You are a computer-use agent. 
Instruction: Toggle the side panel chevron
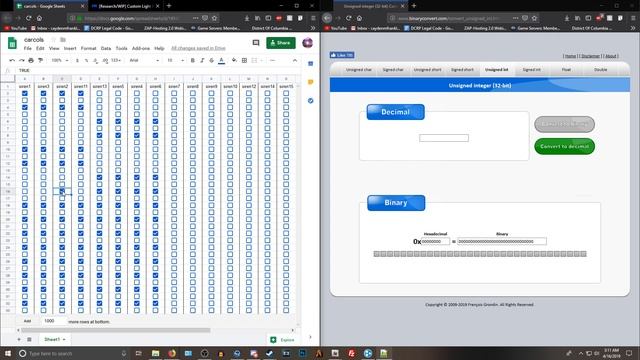[310, 337]
